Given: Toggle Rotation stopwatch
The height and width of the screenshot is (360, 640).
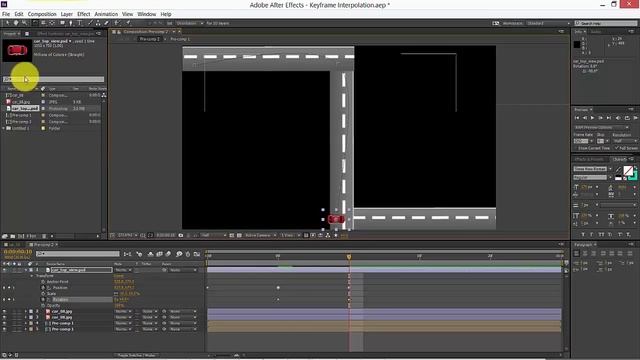Looking at the screenshot, I should coord(43,300).
